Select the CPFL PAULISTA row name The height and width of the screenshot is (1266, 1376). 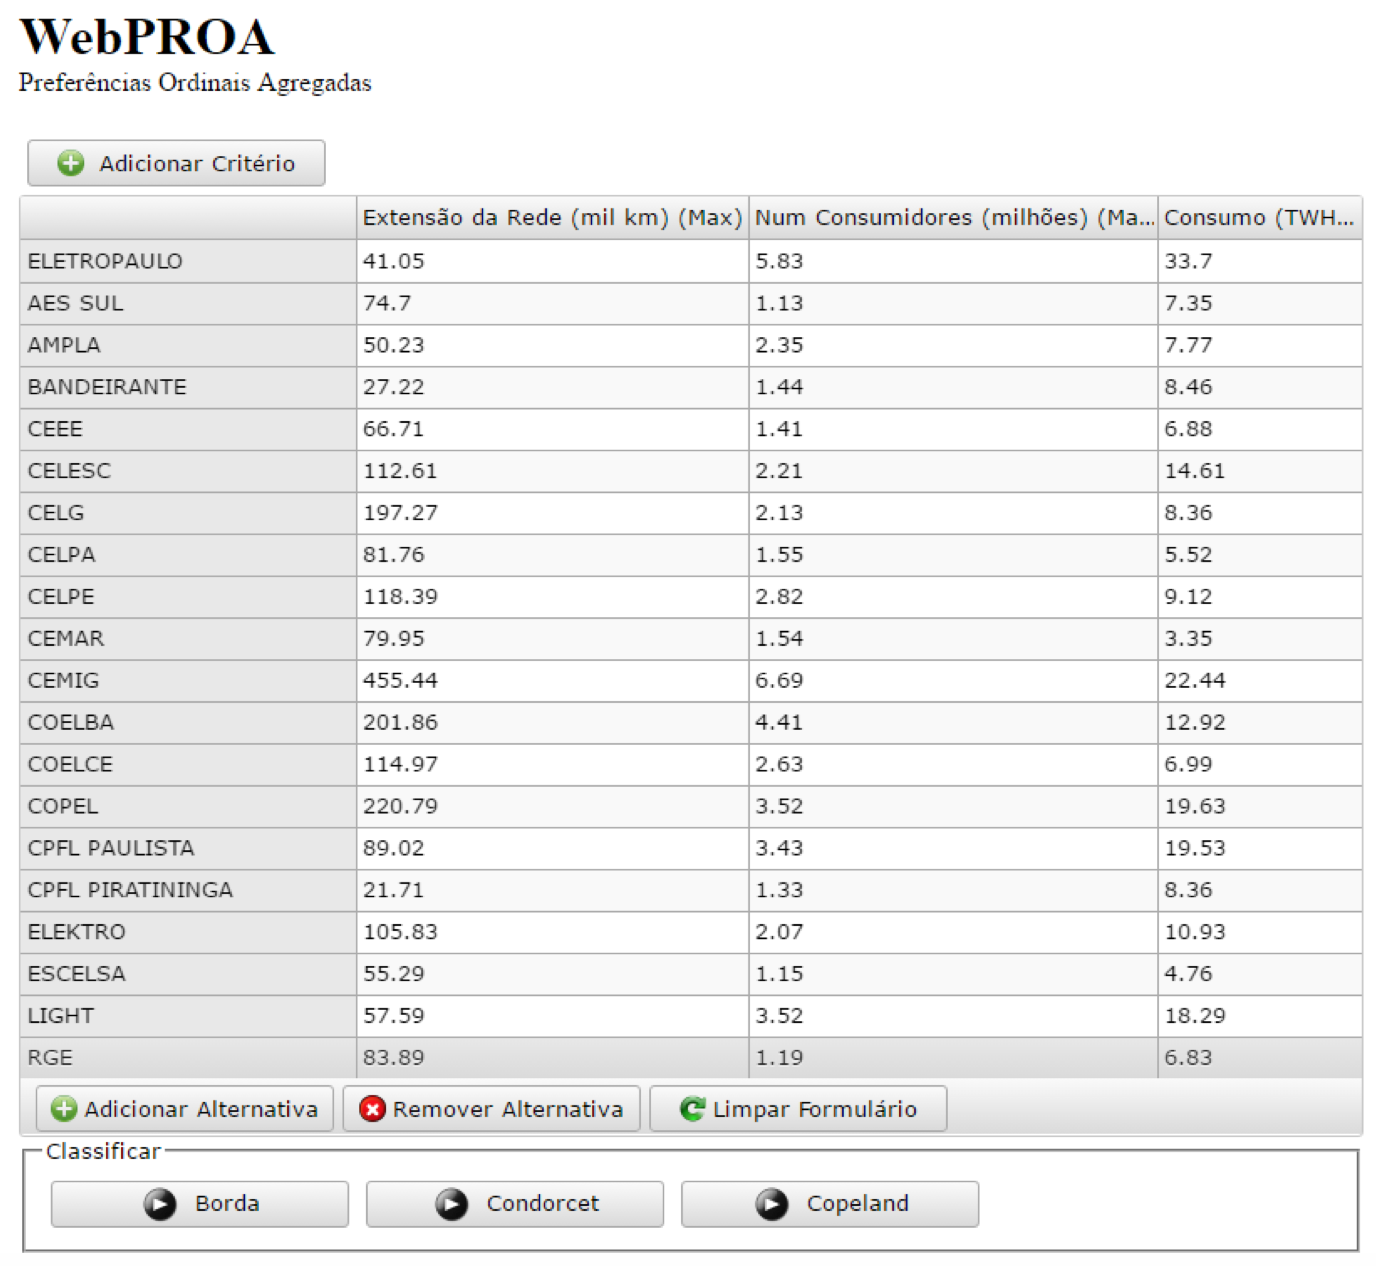[111, 849]
